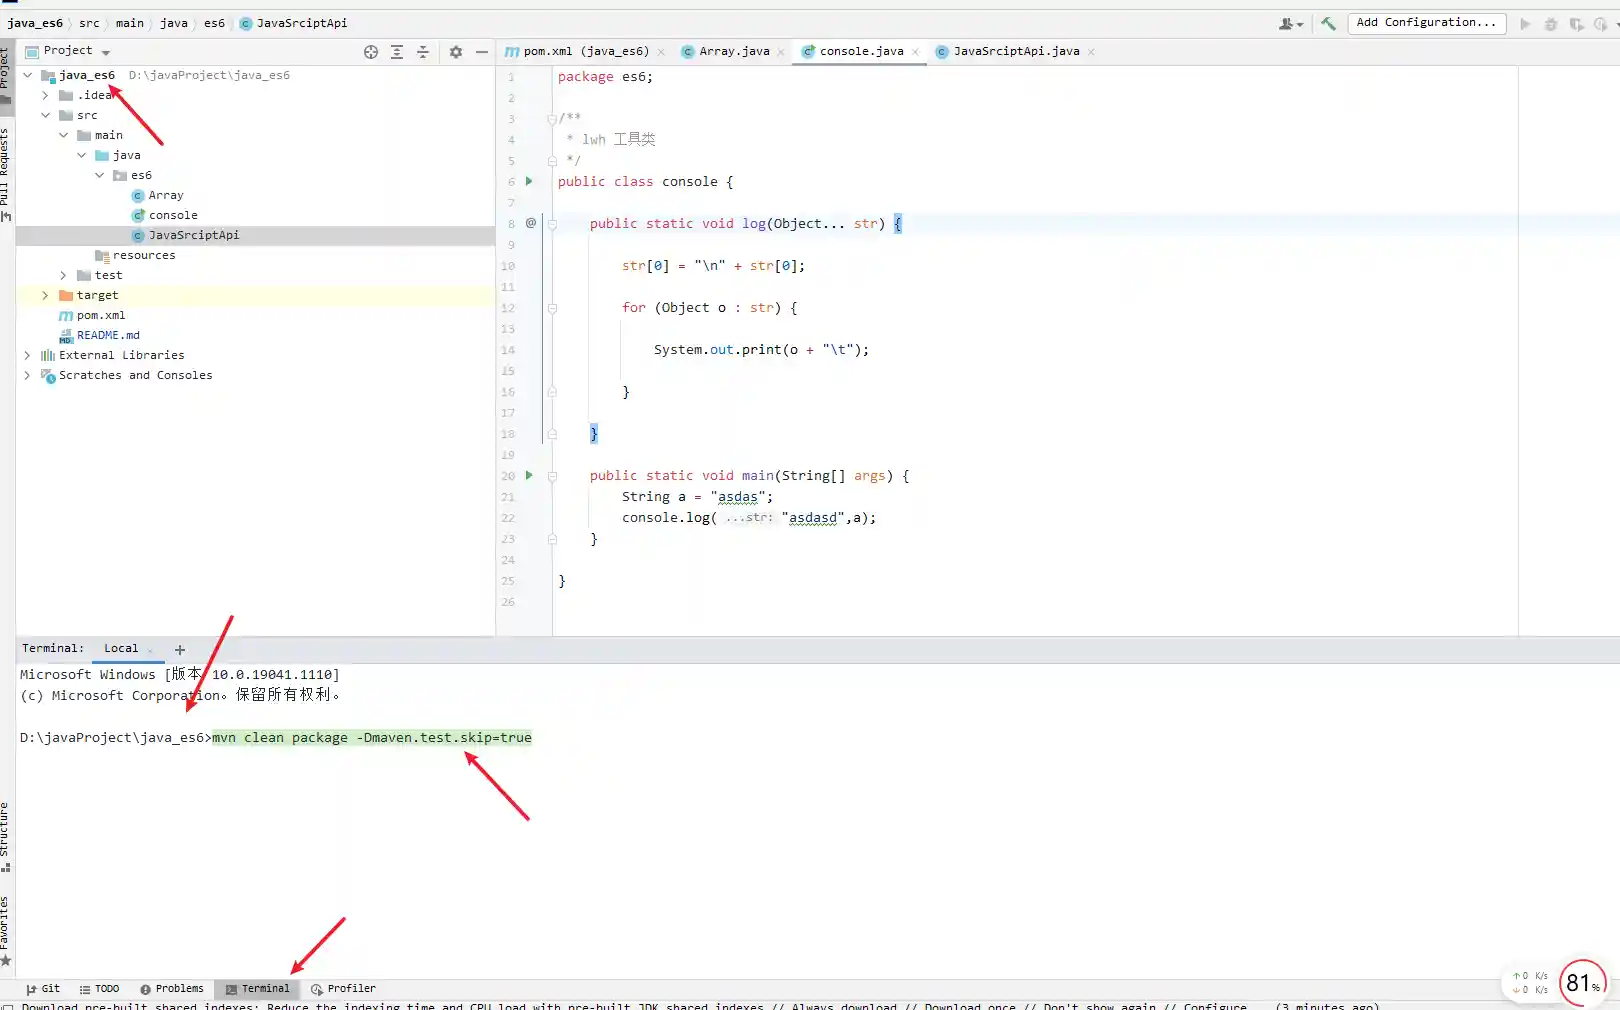Expand the External Libraries node
The height and width of the screenshot is (1010, 1620).
click(x=27, y=355)
